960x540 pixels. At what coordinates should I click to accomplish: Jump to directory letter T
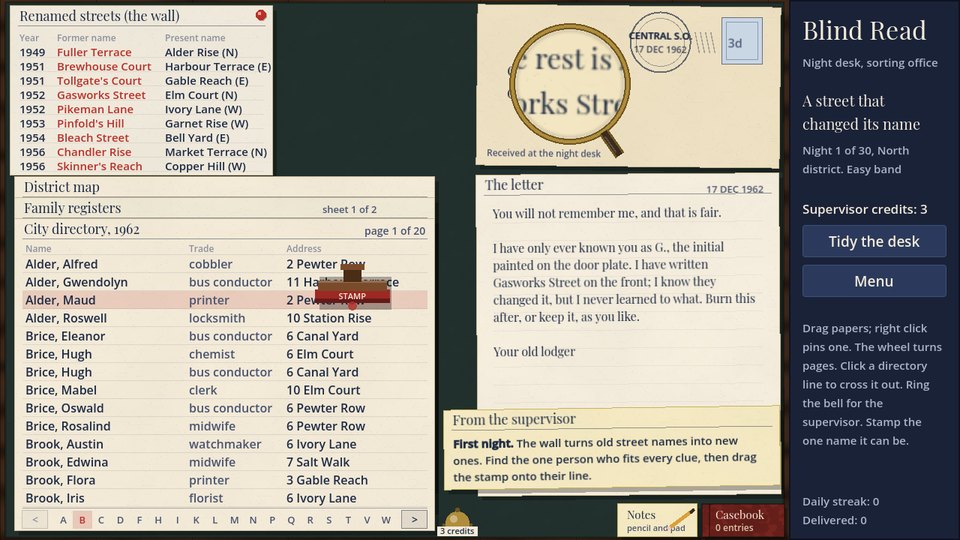[x=348, y=520]
